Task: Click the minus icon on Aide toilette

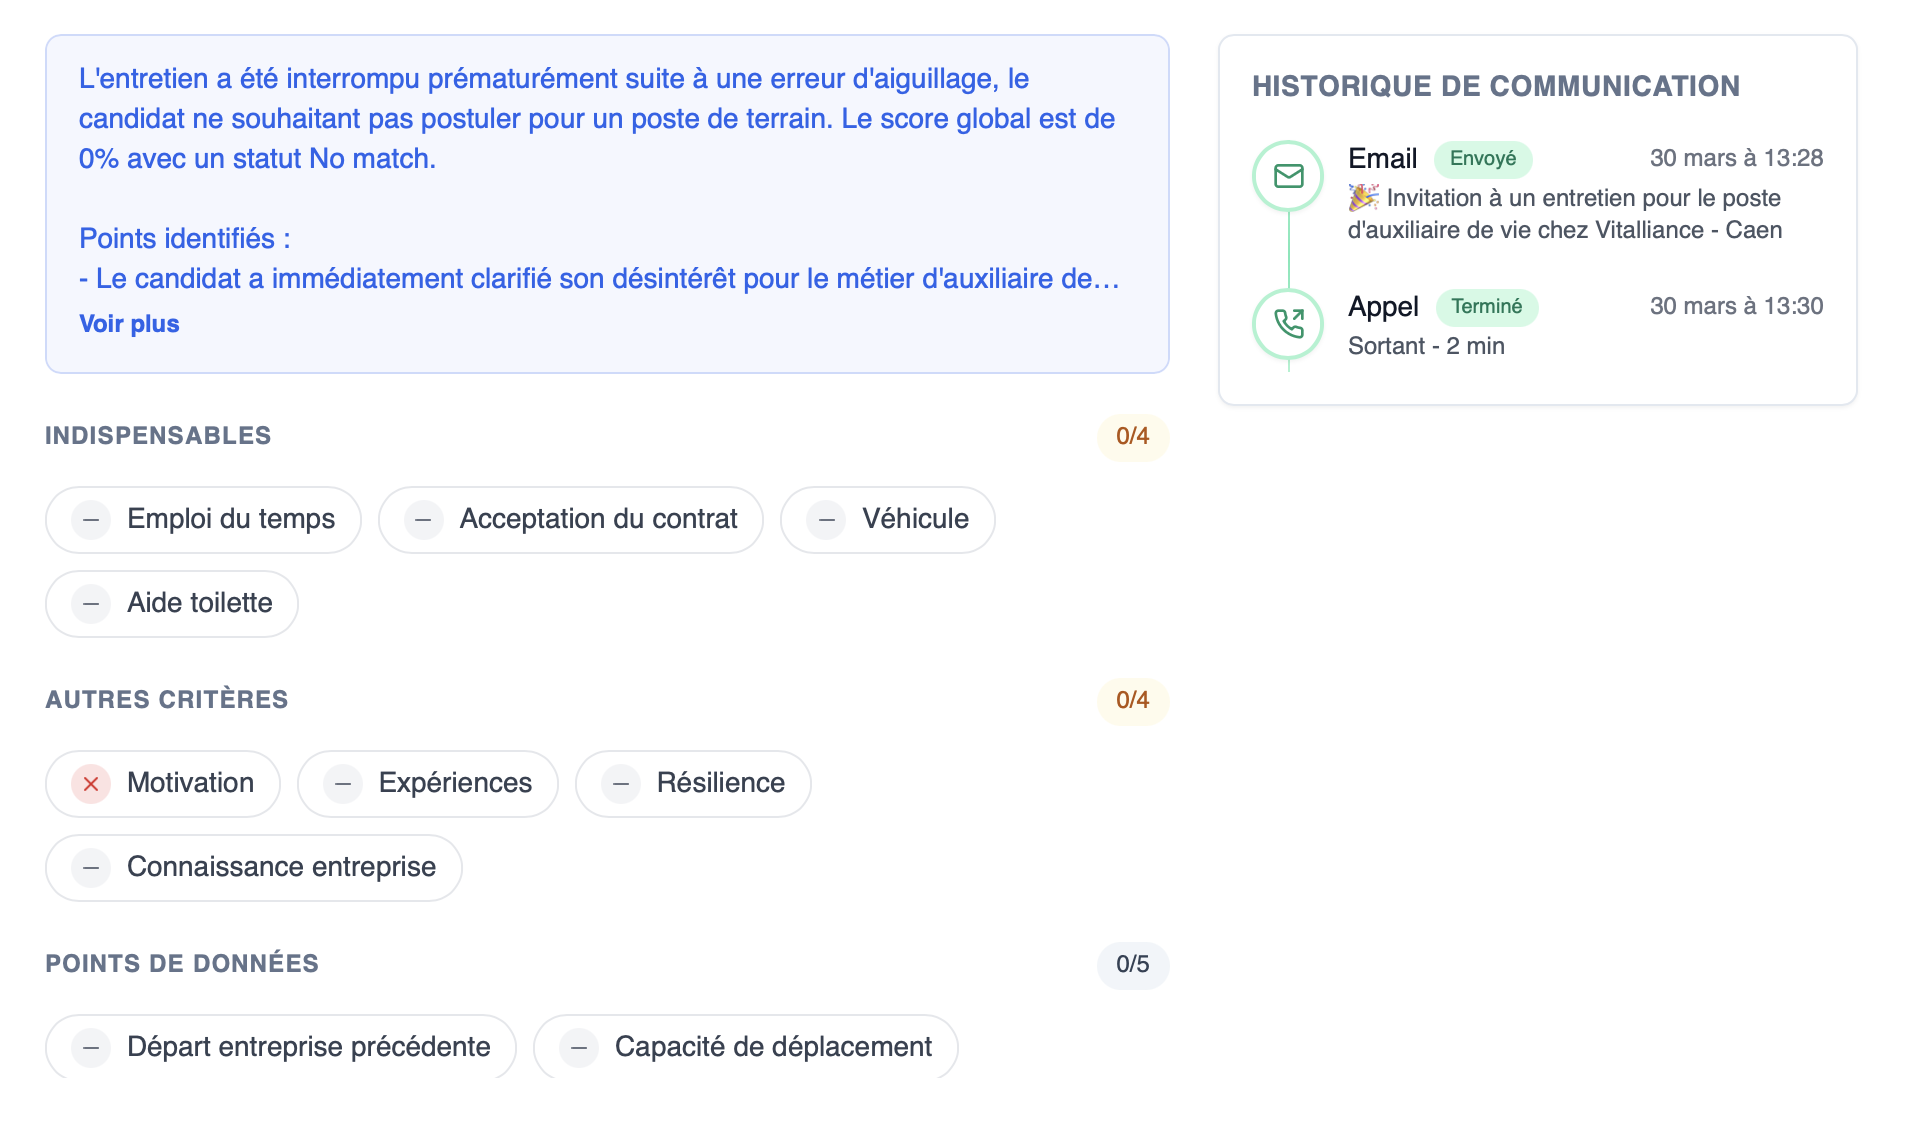Action: (x=91, y=603)
